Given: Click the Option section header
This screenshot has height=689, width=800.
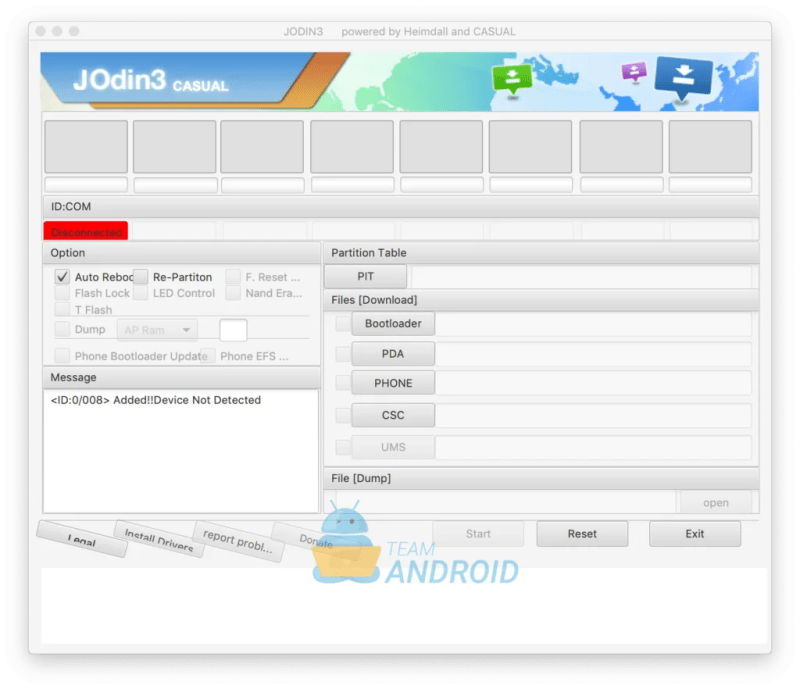Looking at the screenshot, I should (68, 253).
